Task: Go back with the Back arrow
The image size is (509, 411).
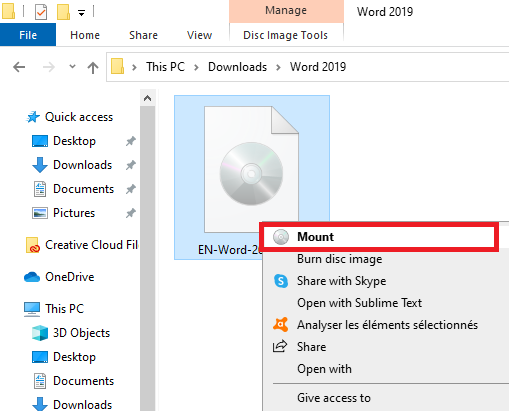Action: click(19, 67)
